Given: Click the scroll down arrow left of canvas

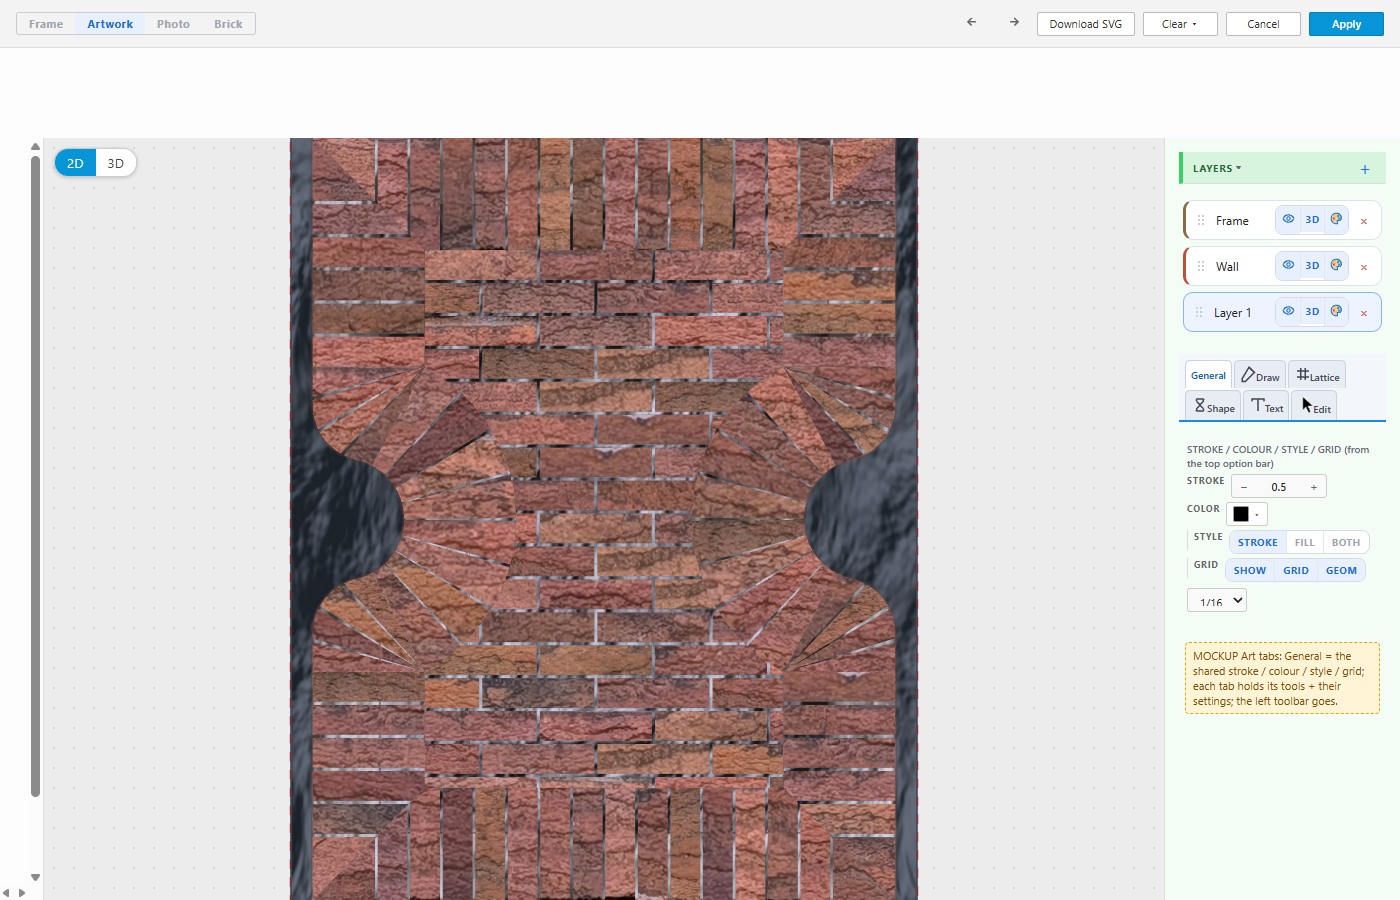Looking at the screenshot, I should tap(35, 877).
